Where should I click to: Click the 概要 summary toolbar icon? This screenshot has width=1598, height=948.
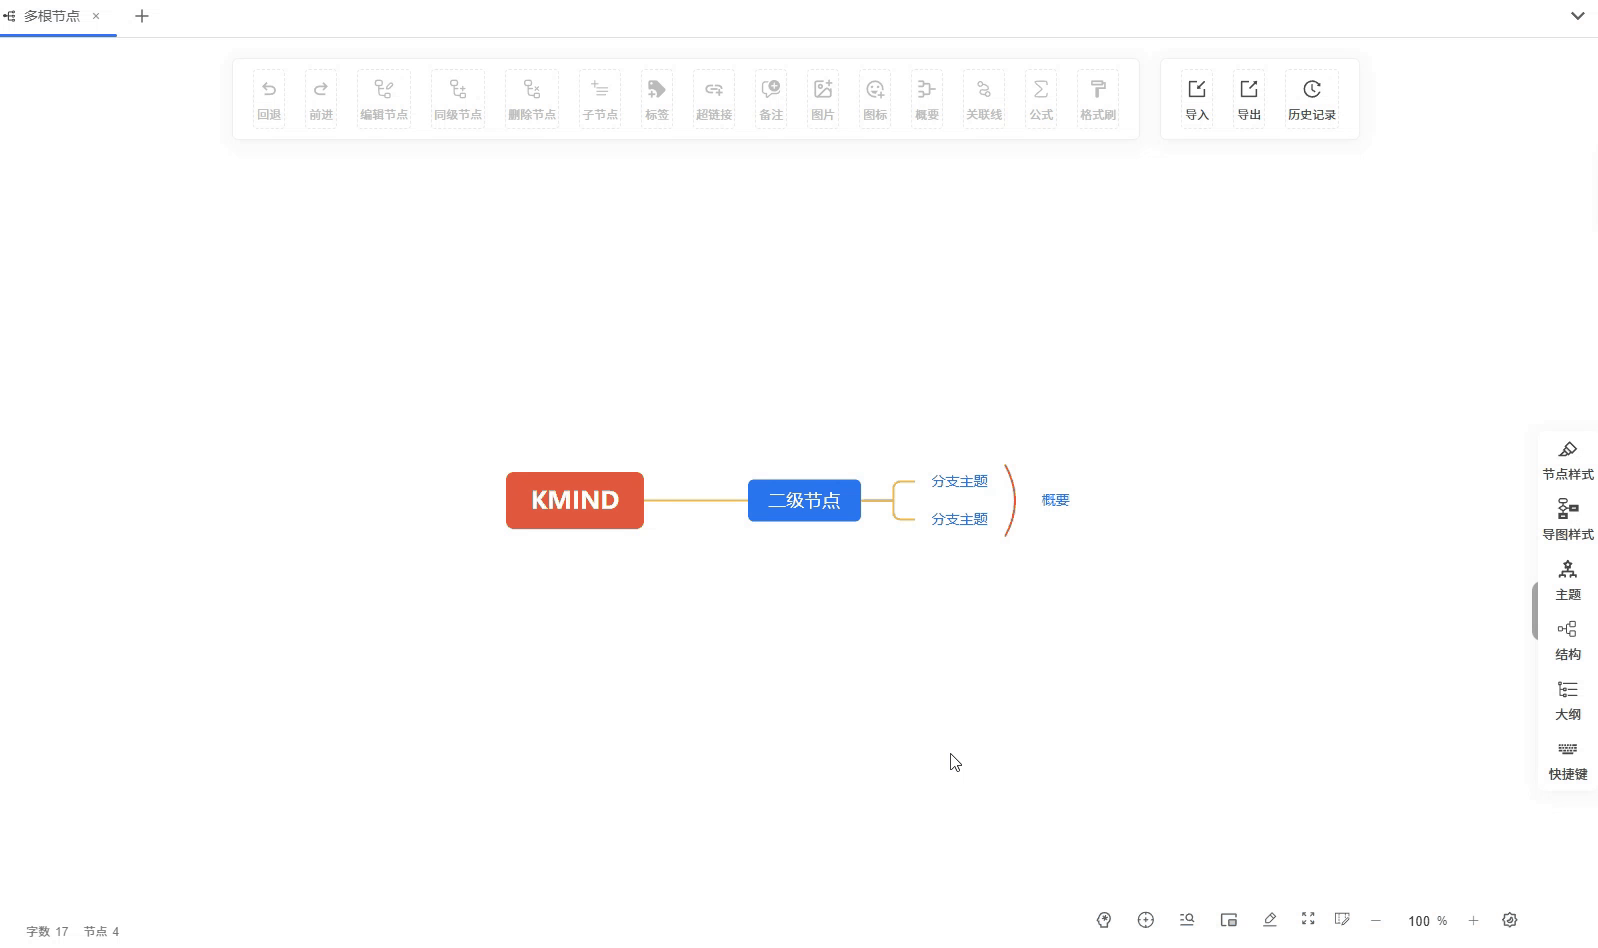tap(927, 98)
